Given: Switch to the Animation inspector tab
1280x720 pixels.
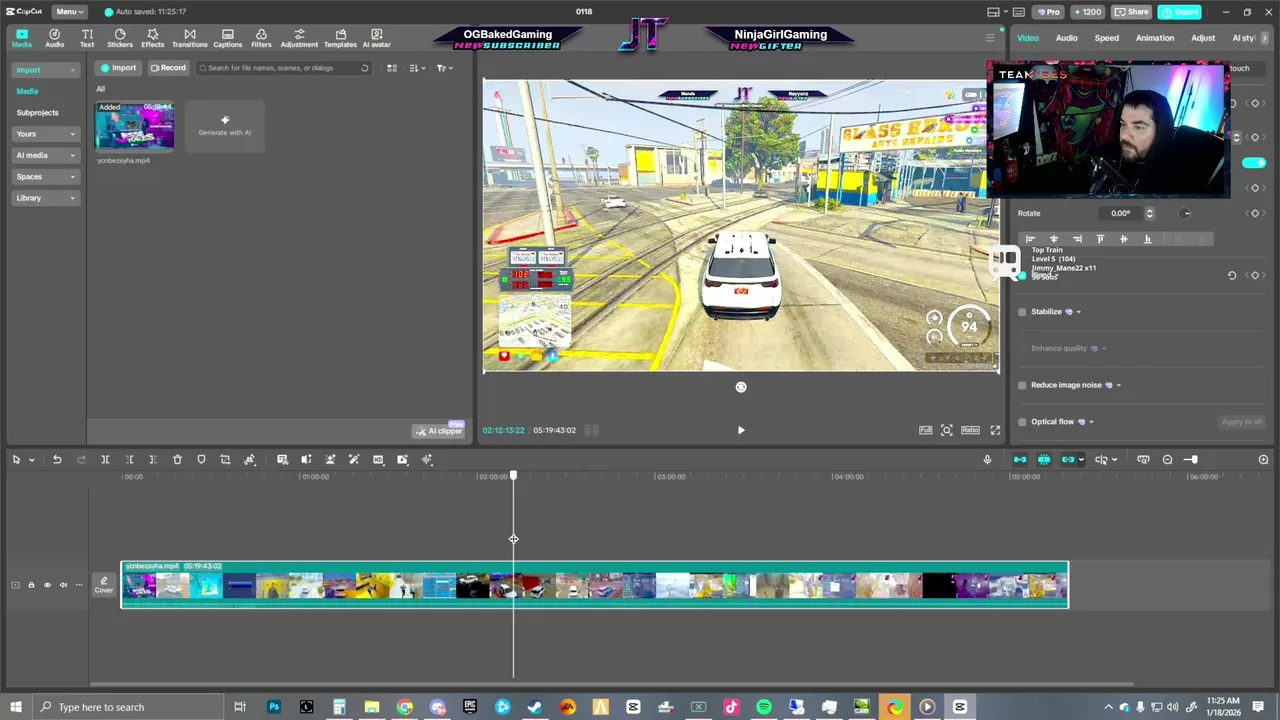Looking at the screenshot, I should 1154,38.
